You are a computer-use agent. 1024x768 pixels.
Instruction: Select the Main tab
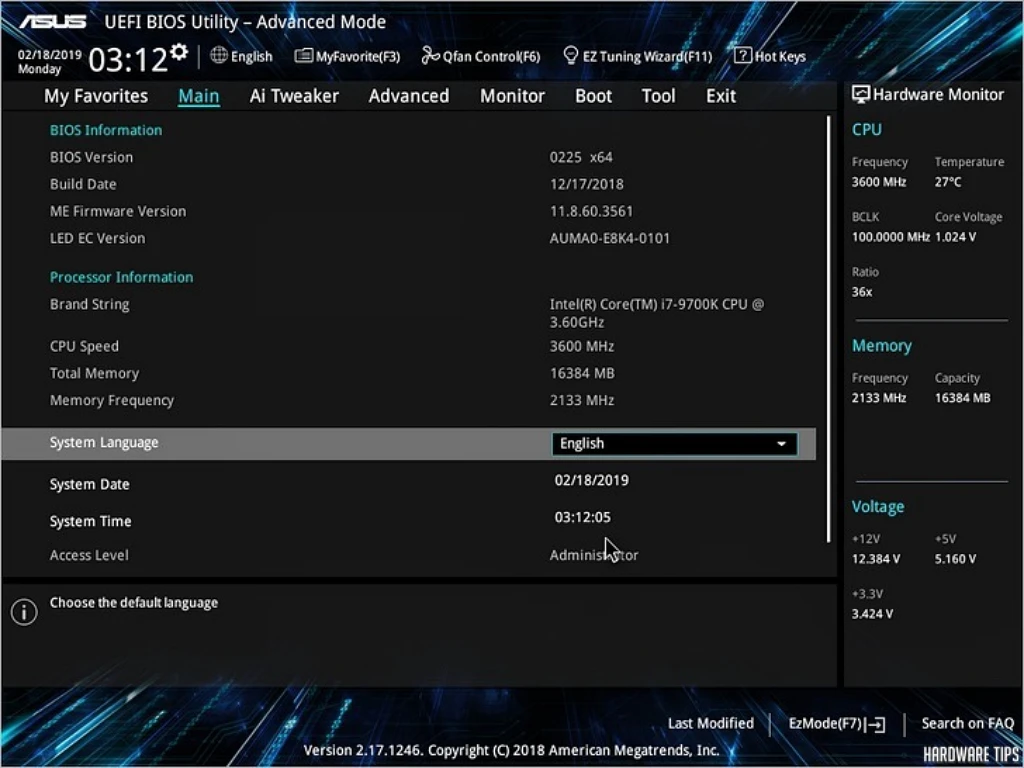coord(199,96)
